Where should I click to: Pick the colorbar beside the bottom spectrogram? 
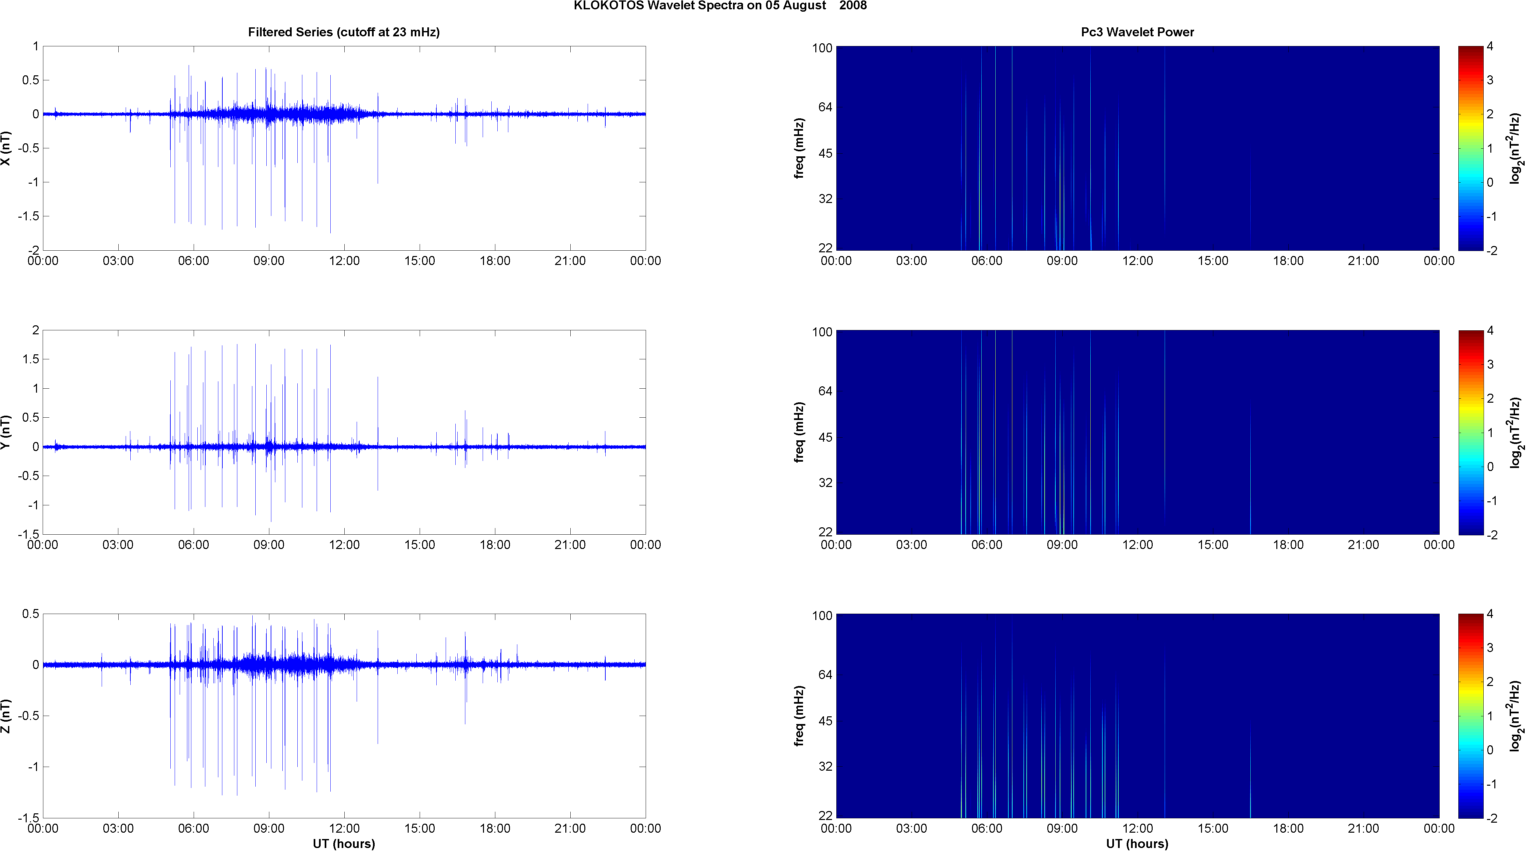click(x=1470, y=716)
